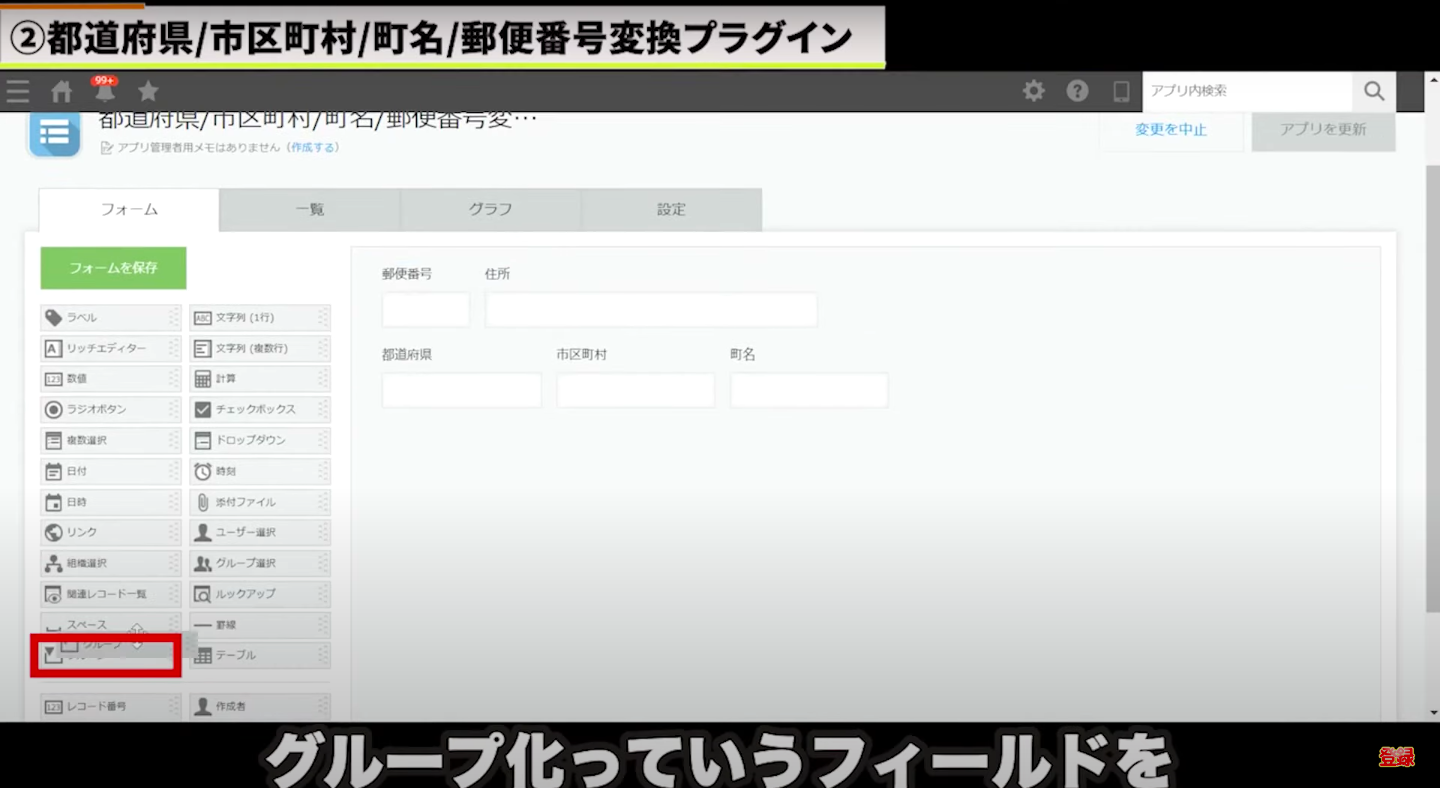Select the チェックボックス field
The height and width of the screenshot is (788, 1440).
pos(259,410)
